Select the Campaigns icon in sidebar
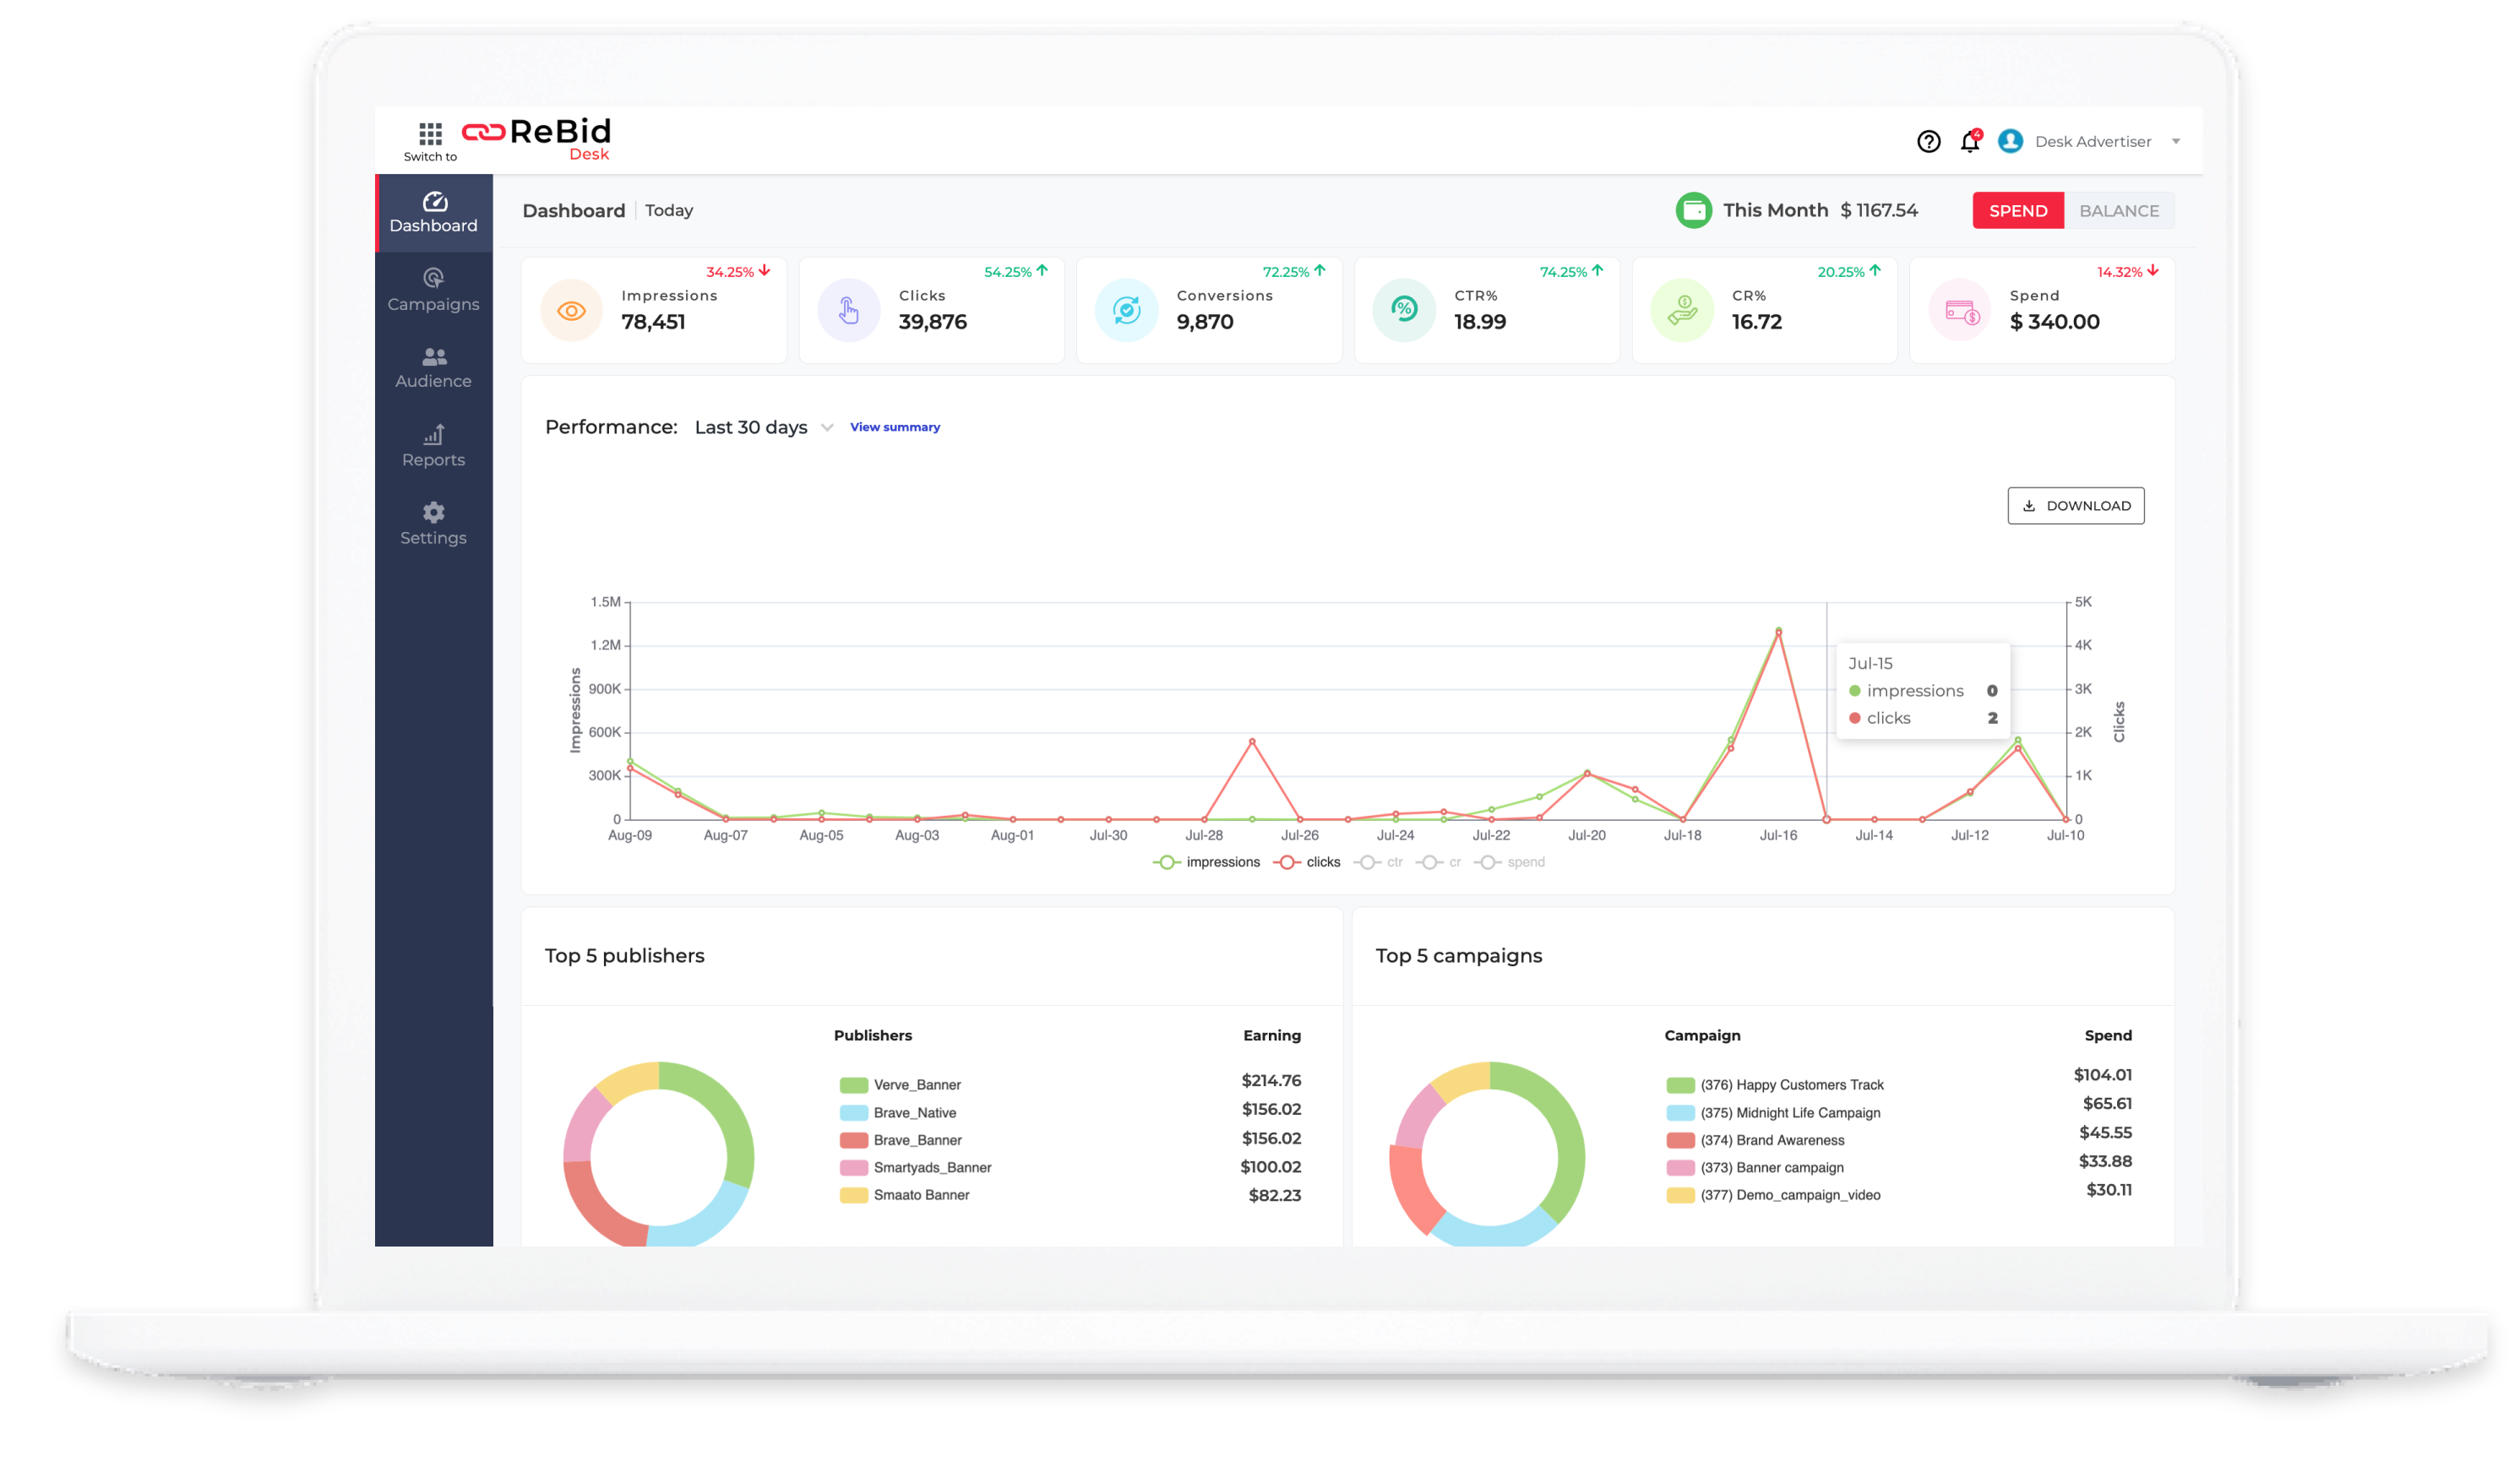Screen dimensions: 2520x1483 click(x=433, y=290)
